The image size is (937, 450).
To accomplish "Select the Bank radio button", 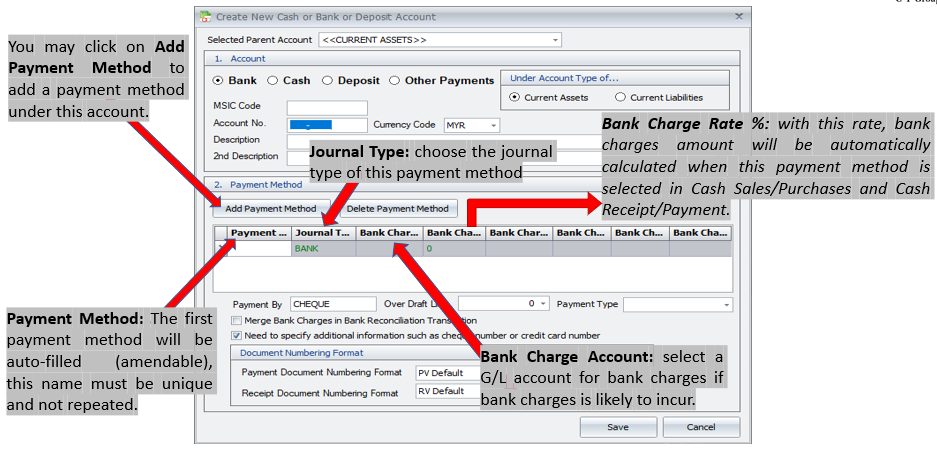I will click(x=219, y=80).
